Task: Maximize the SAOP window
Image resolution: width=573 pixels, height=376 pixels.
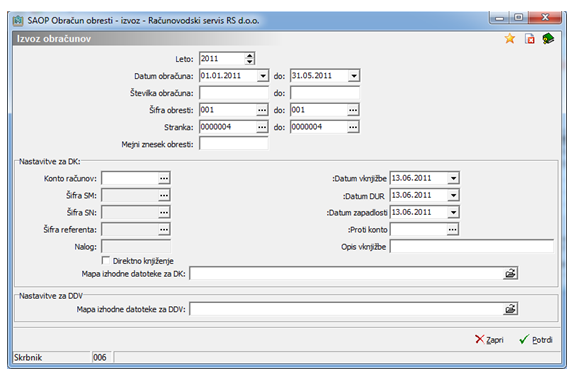Action: tap(519, 17)
